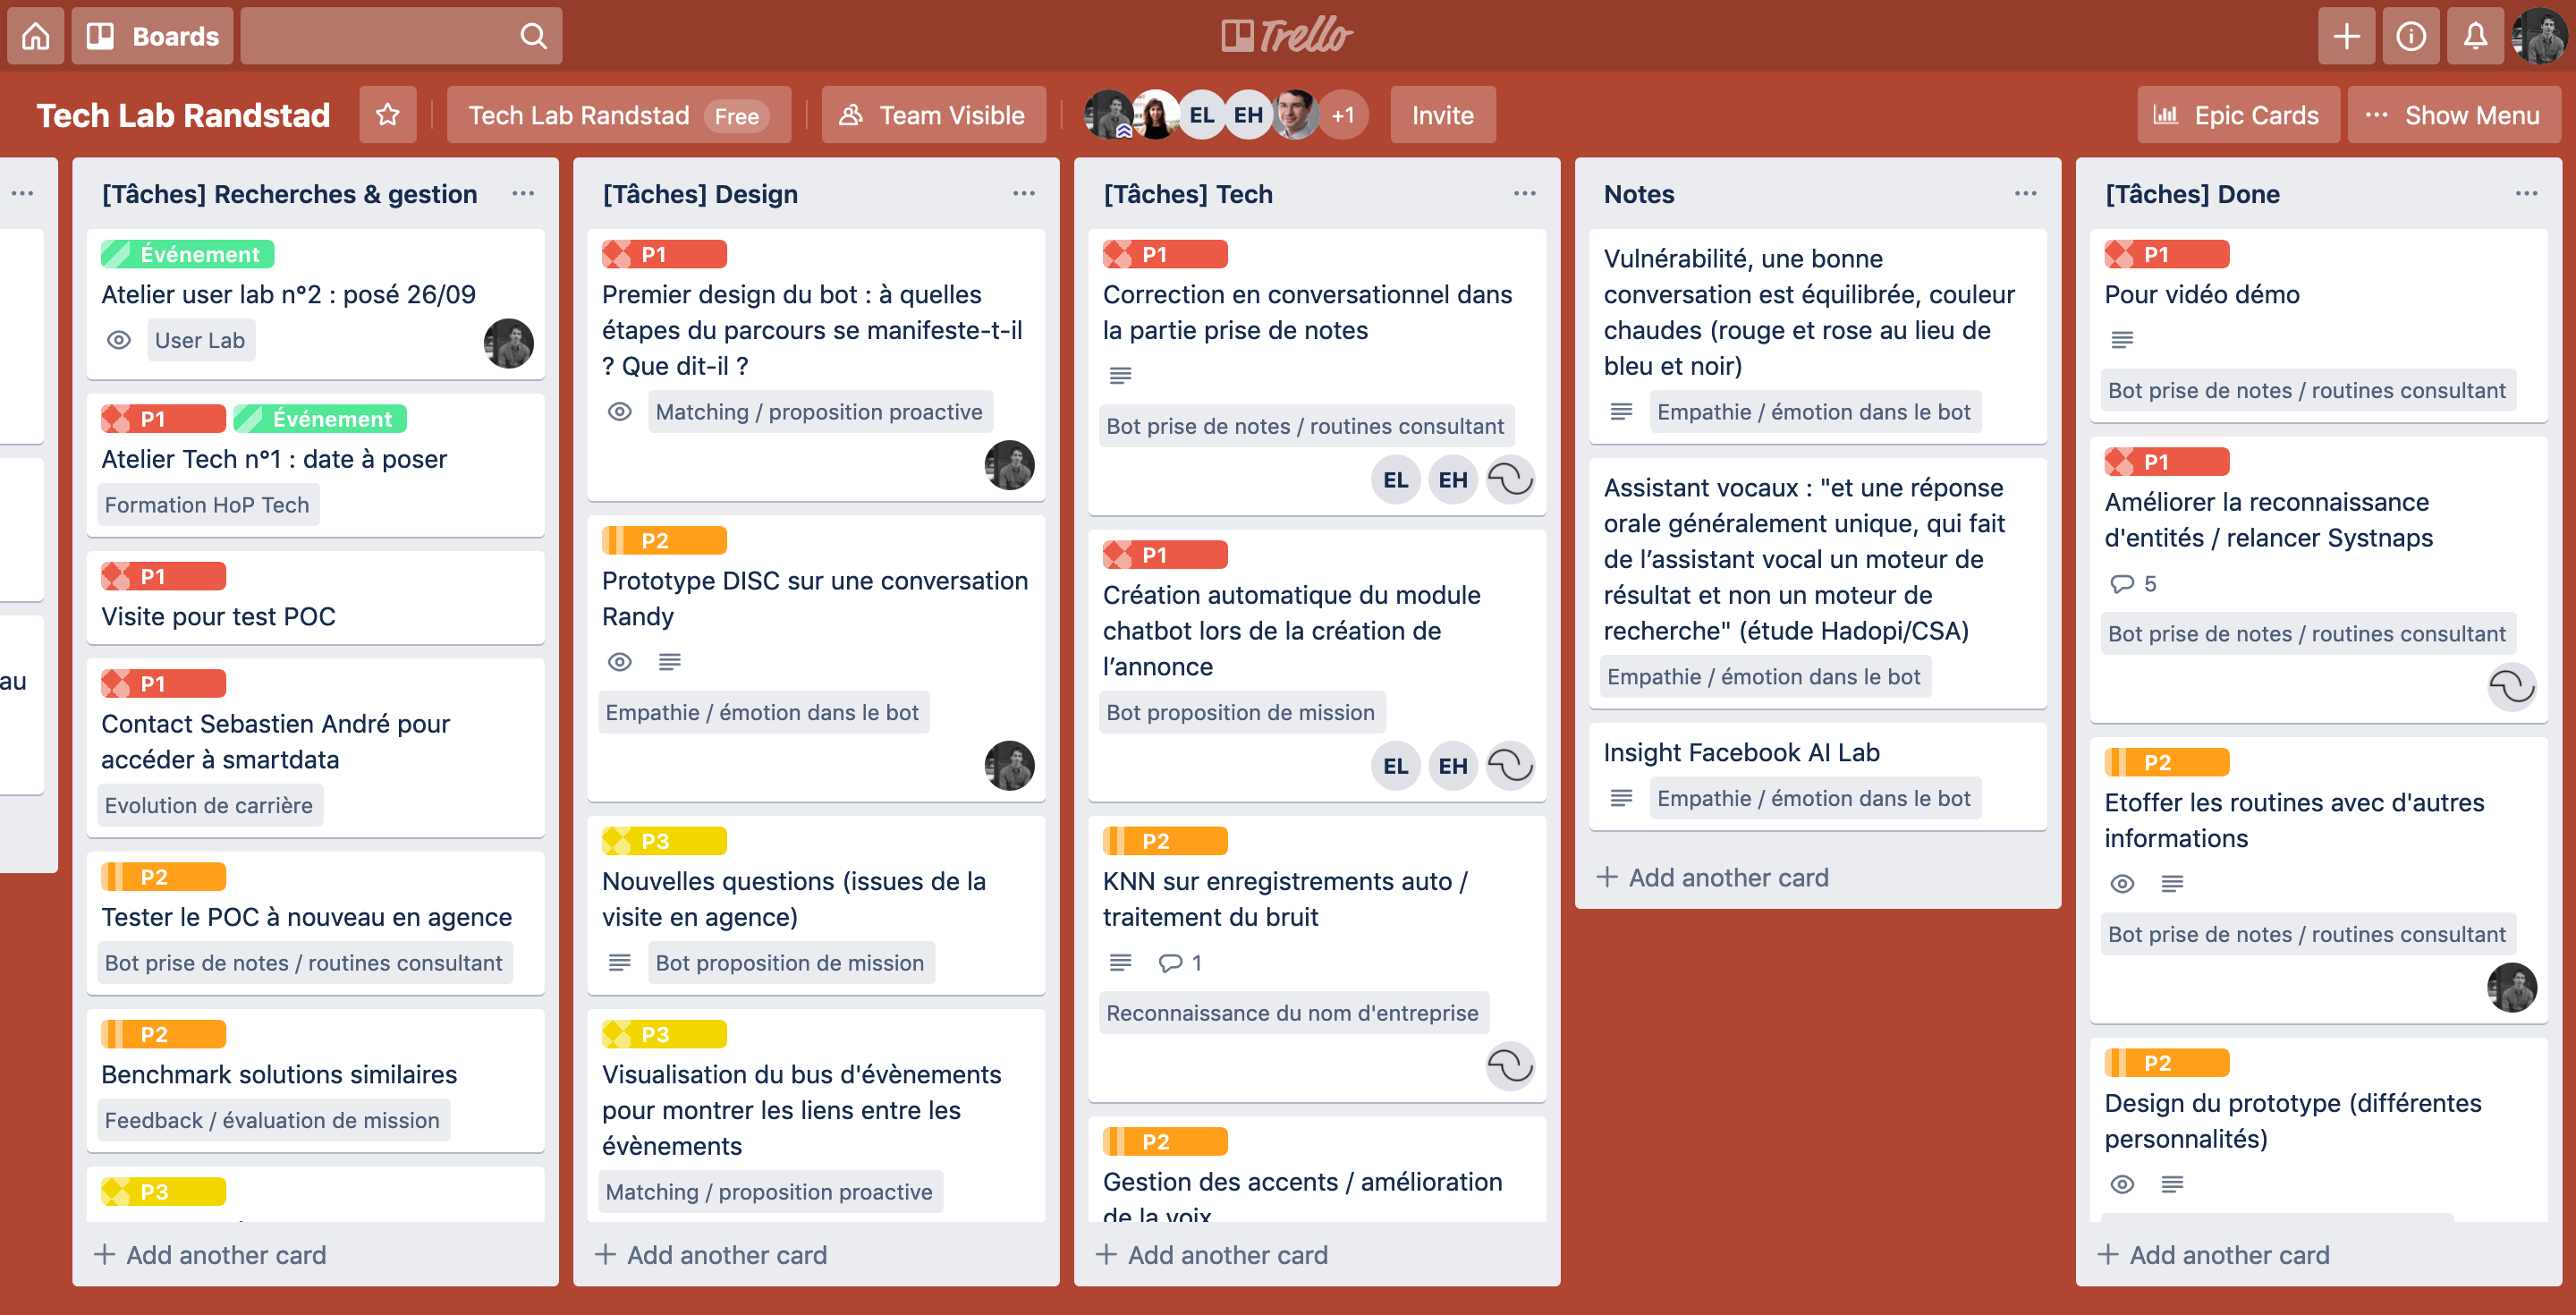Click the EH member avatar in header
The image size is (2576, 1315).
(1247, 115)
